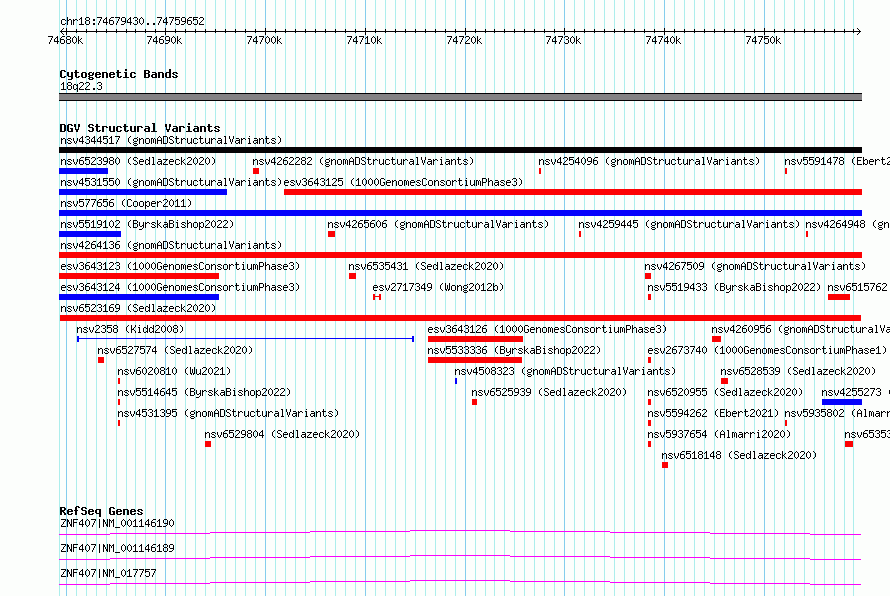Open the nsv6528539 (Sedlazeck2020) label
The image size is (890, 596).
click(798, 371)
